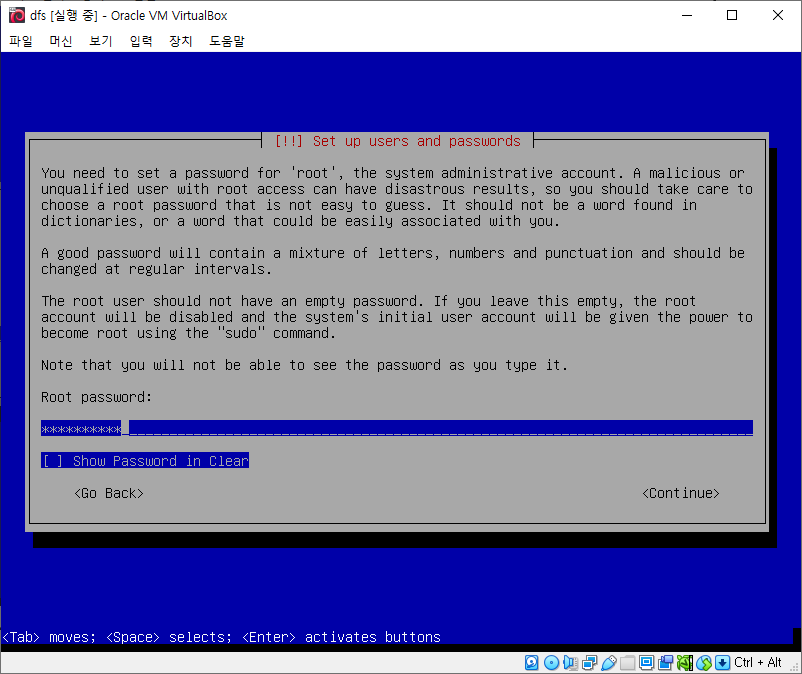802x674 pixels.
Task: Click the Ctrl + Alt host key label
Action: tap(758, 663)
